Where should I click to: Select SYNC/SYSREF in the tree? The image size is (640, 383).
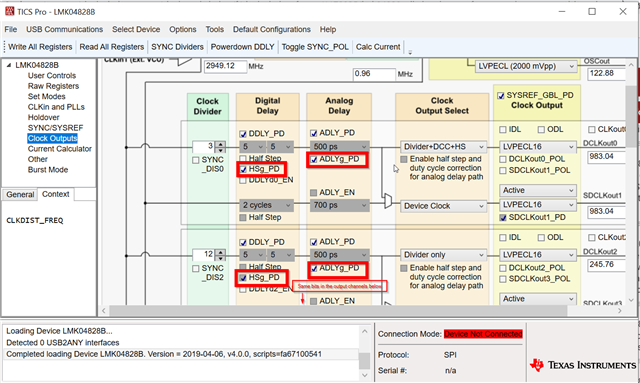55,128
